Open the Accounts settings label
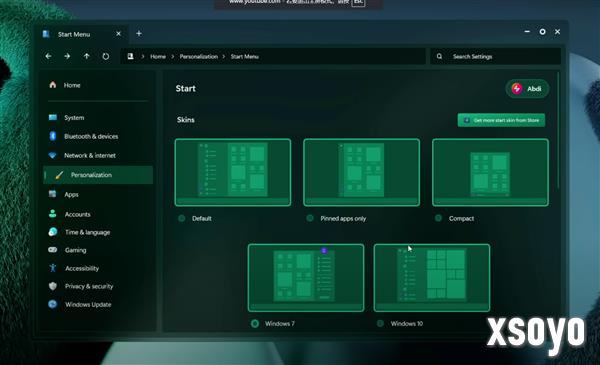 (x=78, y=214)
